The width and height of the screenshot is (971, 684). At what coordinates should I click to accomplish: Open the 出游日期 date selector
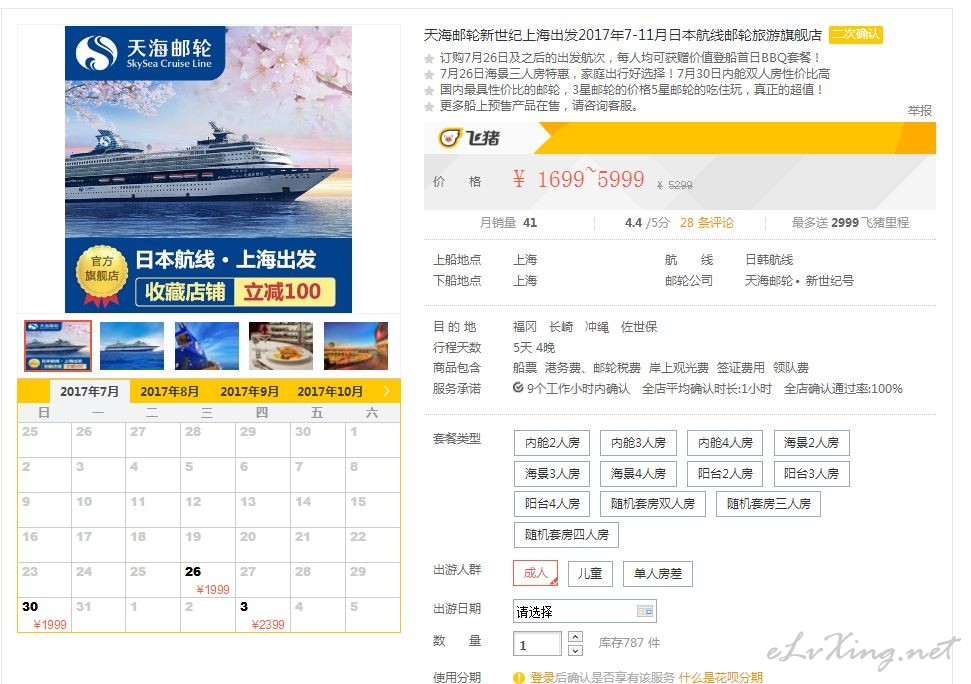tap(584, 611)
